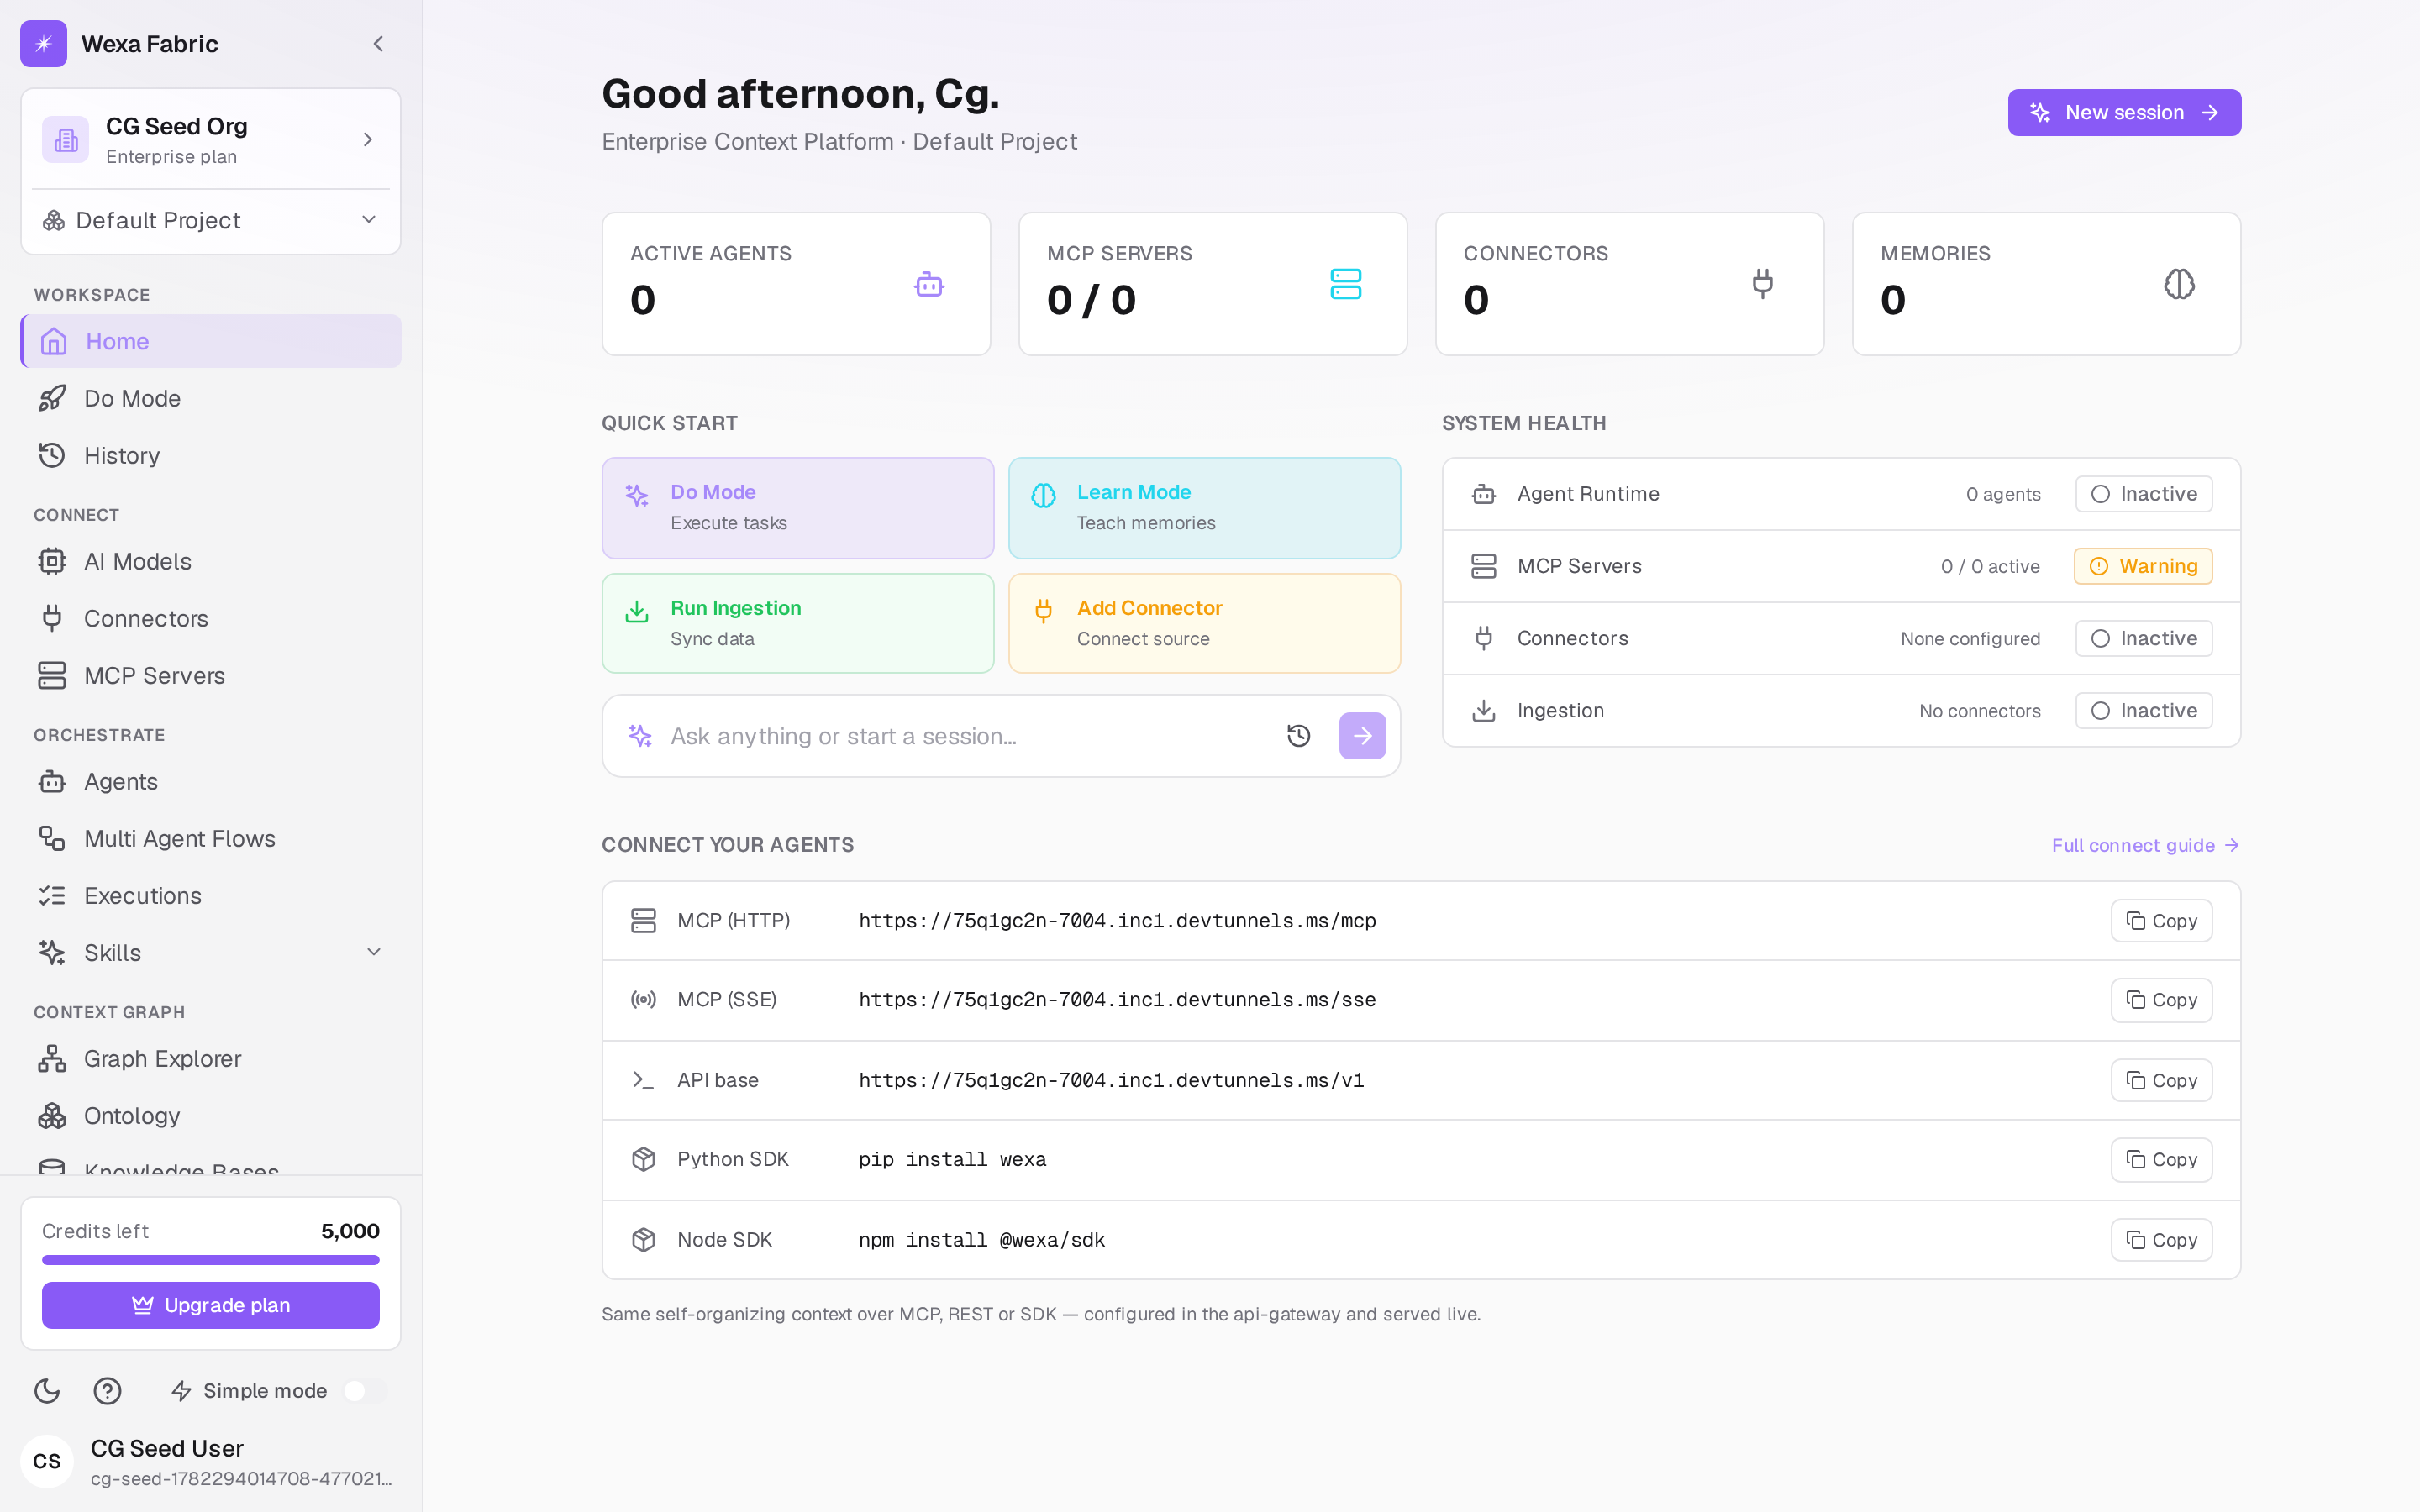Click the sparkle icon in ask box

640,736
